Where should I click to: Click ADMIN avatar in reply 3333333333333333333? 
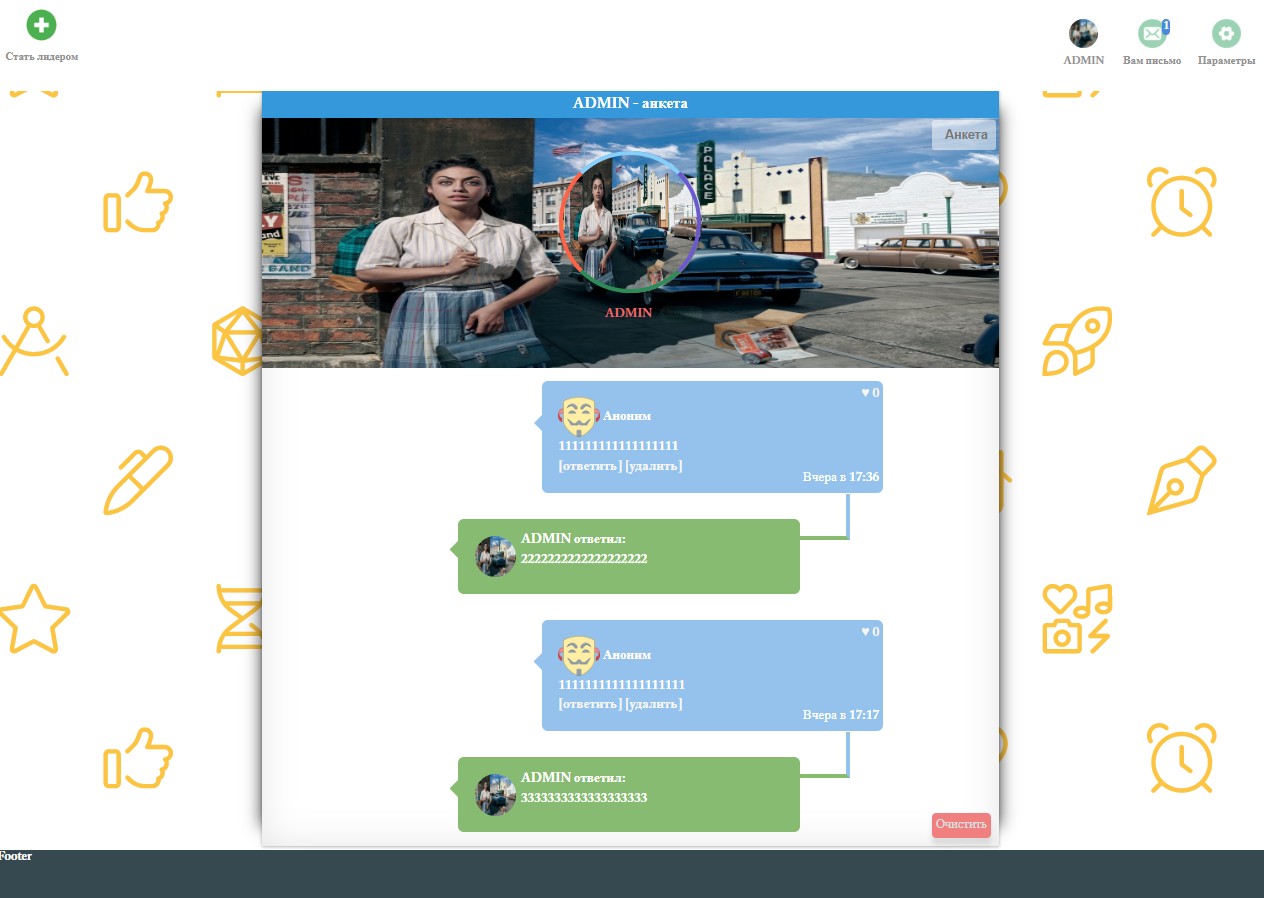(495, 795)
